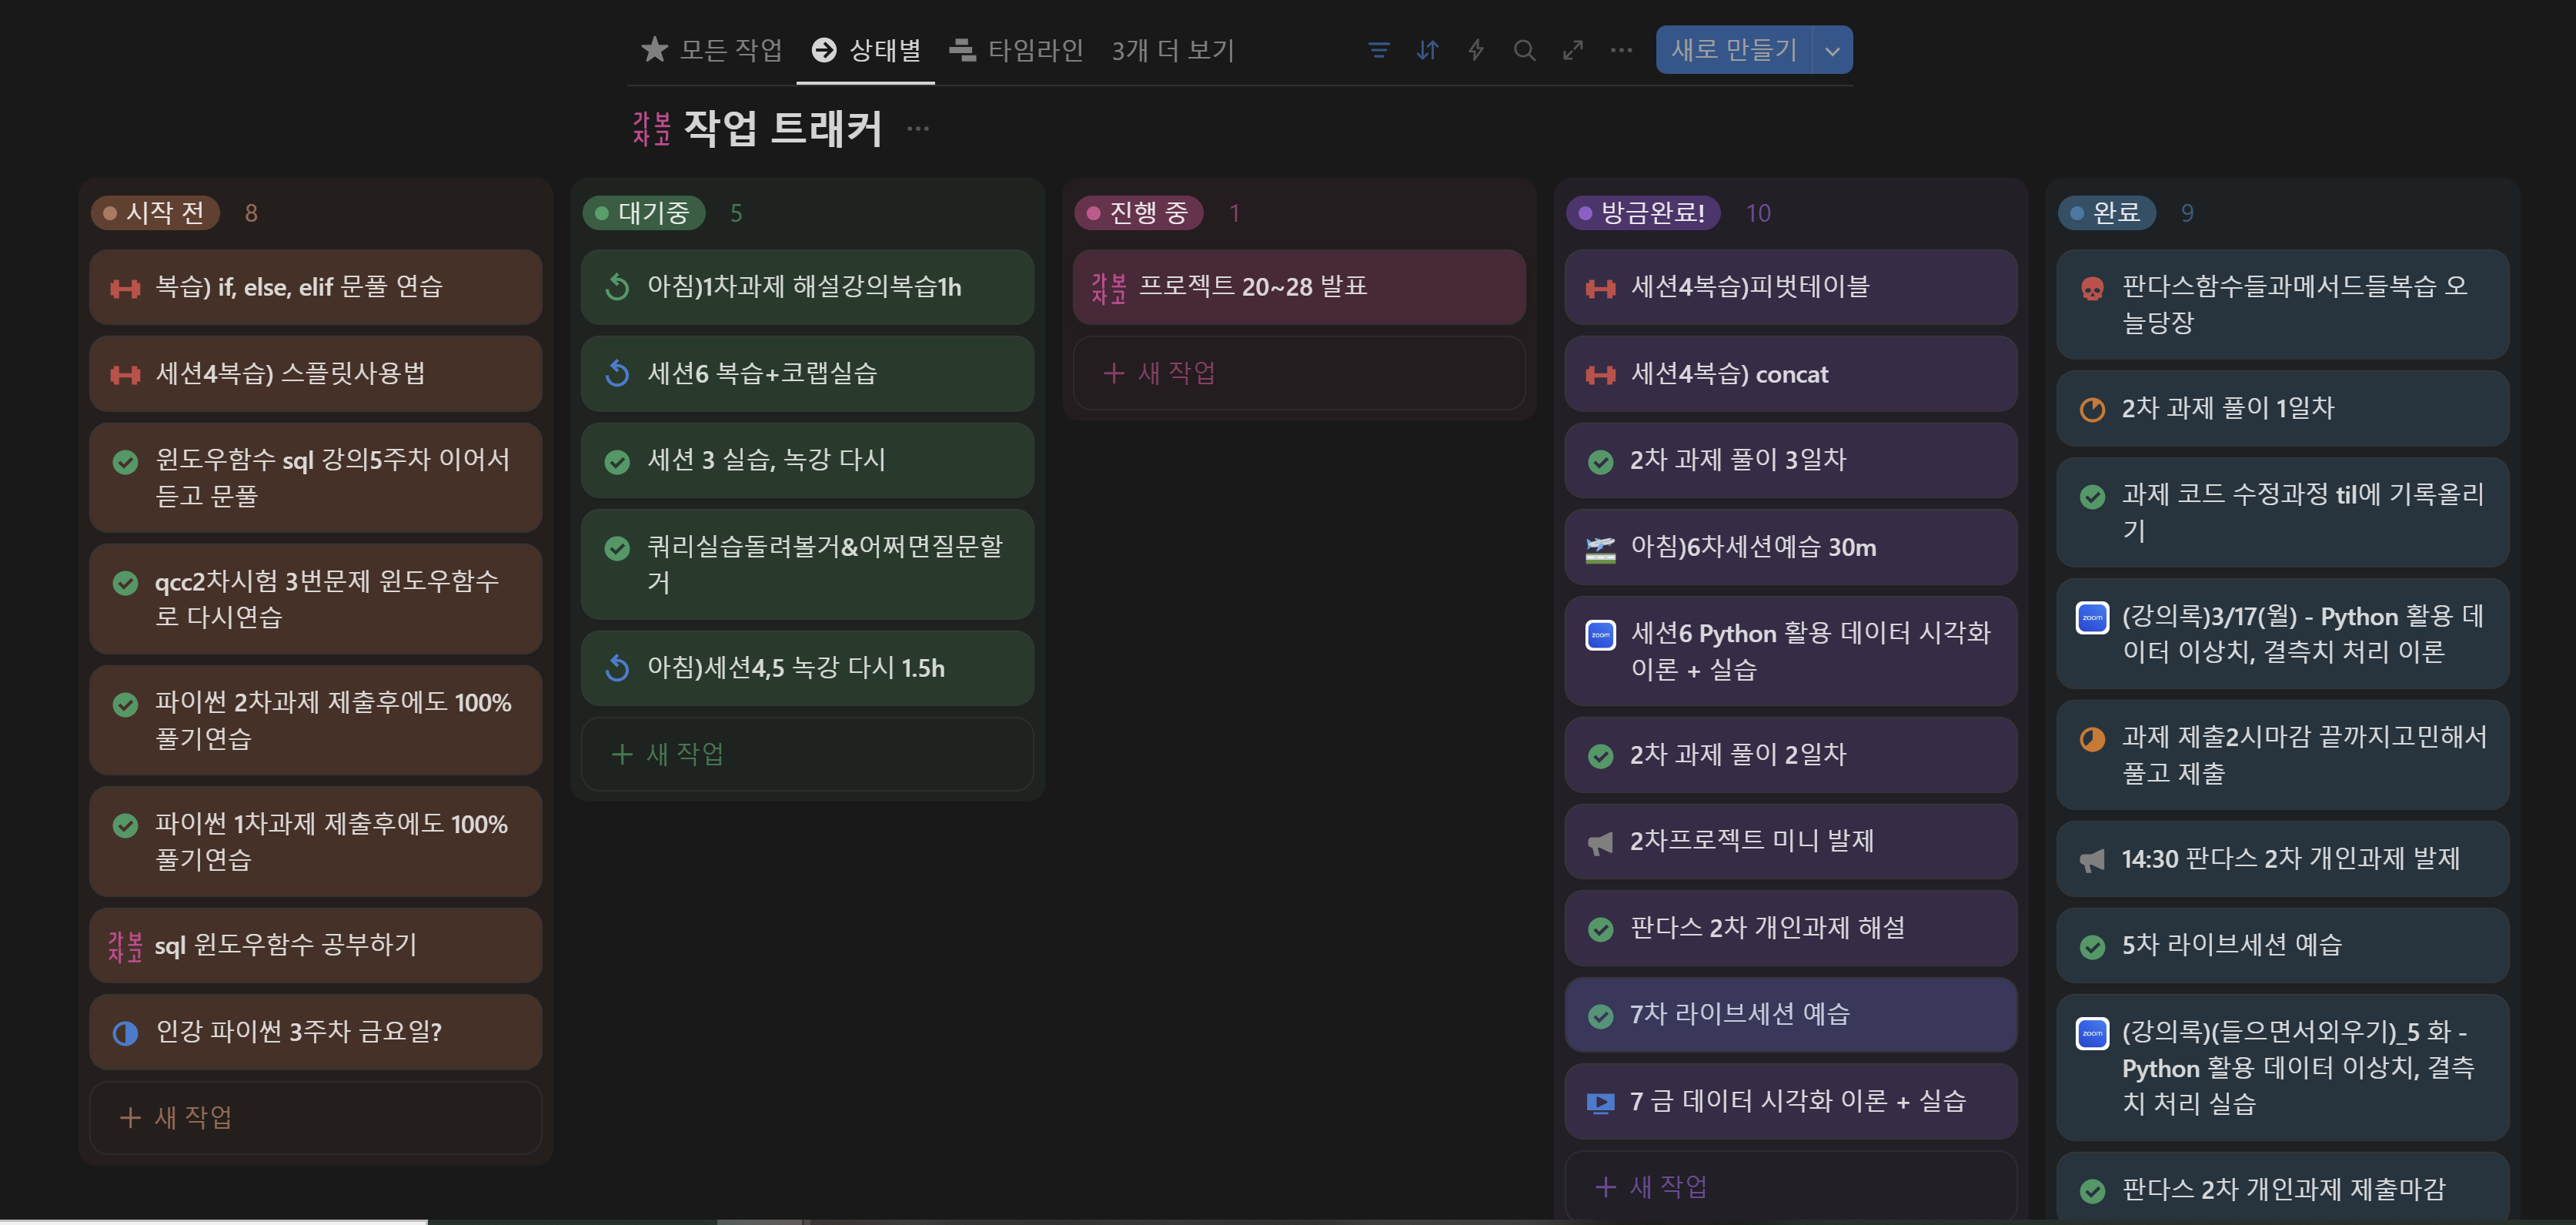Screen dimensions: 2576x1225
Task: Switch to the 타임라인 tab
Action: click(x=1016, y=50)
